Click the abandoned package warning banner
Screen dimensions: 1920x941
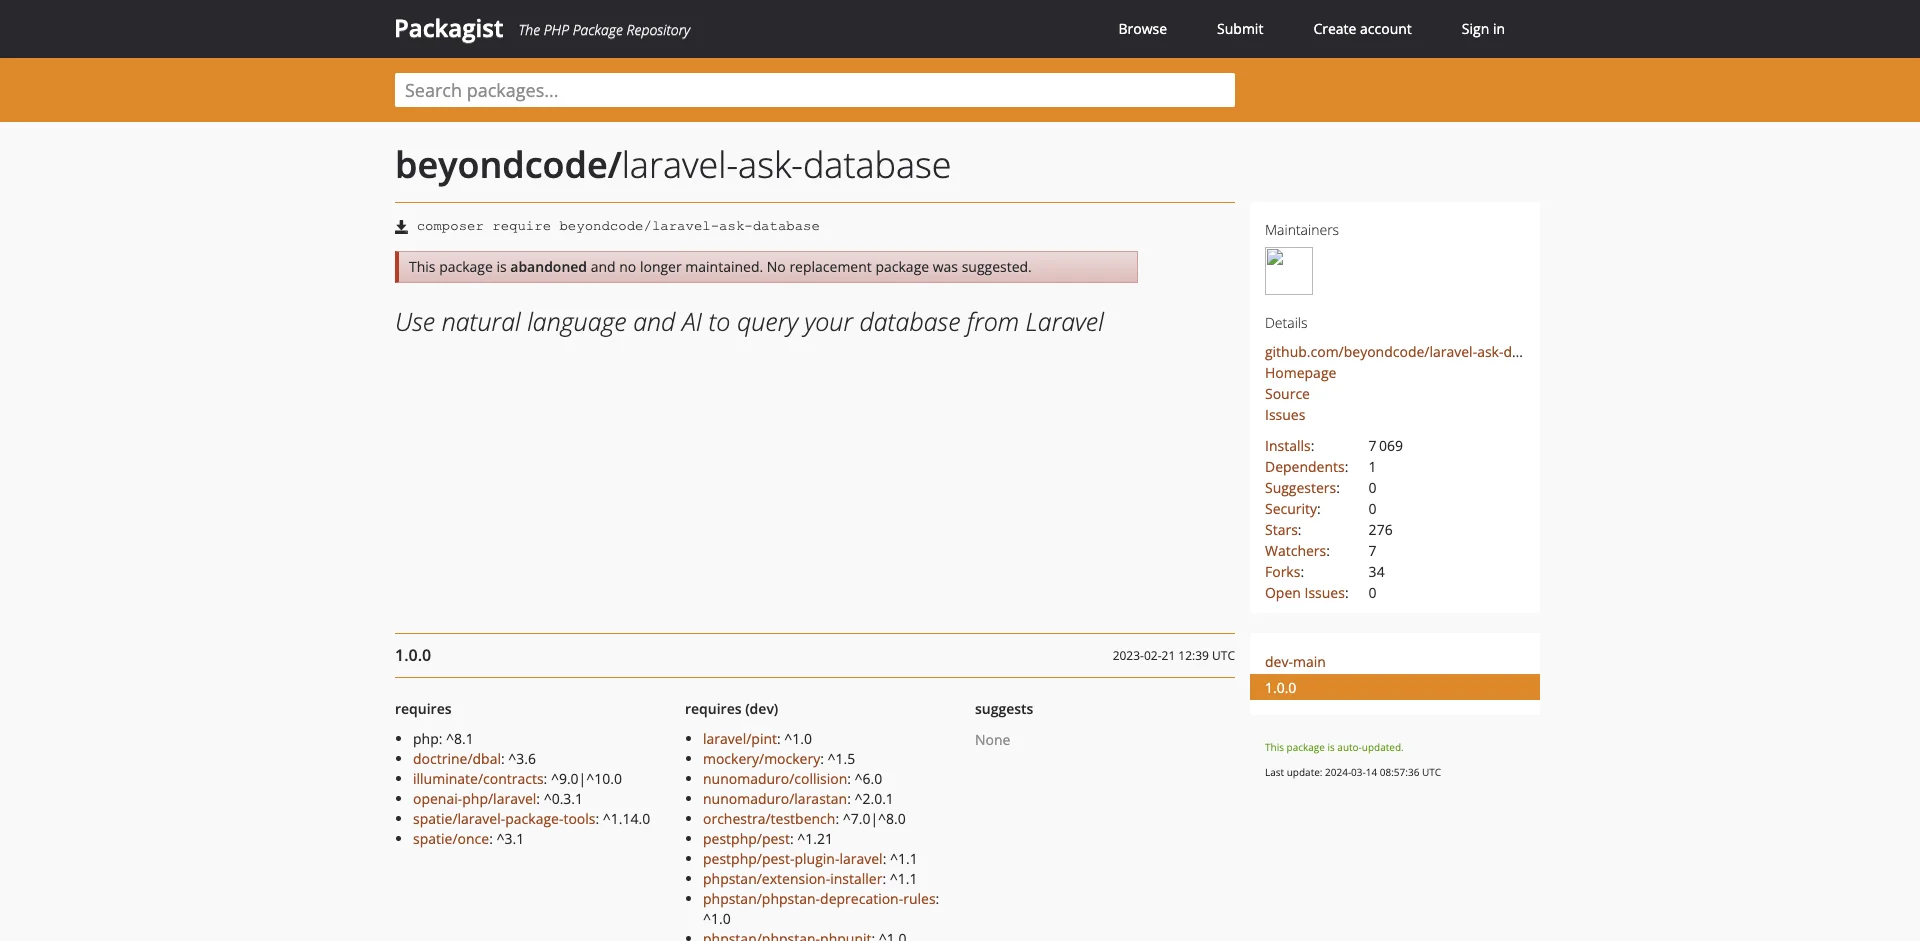point(766,267)
